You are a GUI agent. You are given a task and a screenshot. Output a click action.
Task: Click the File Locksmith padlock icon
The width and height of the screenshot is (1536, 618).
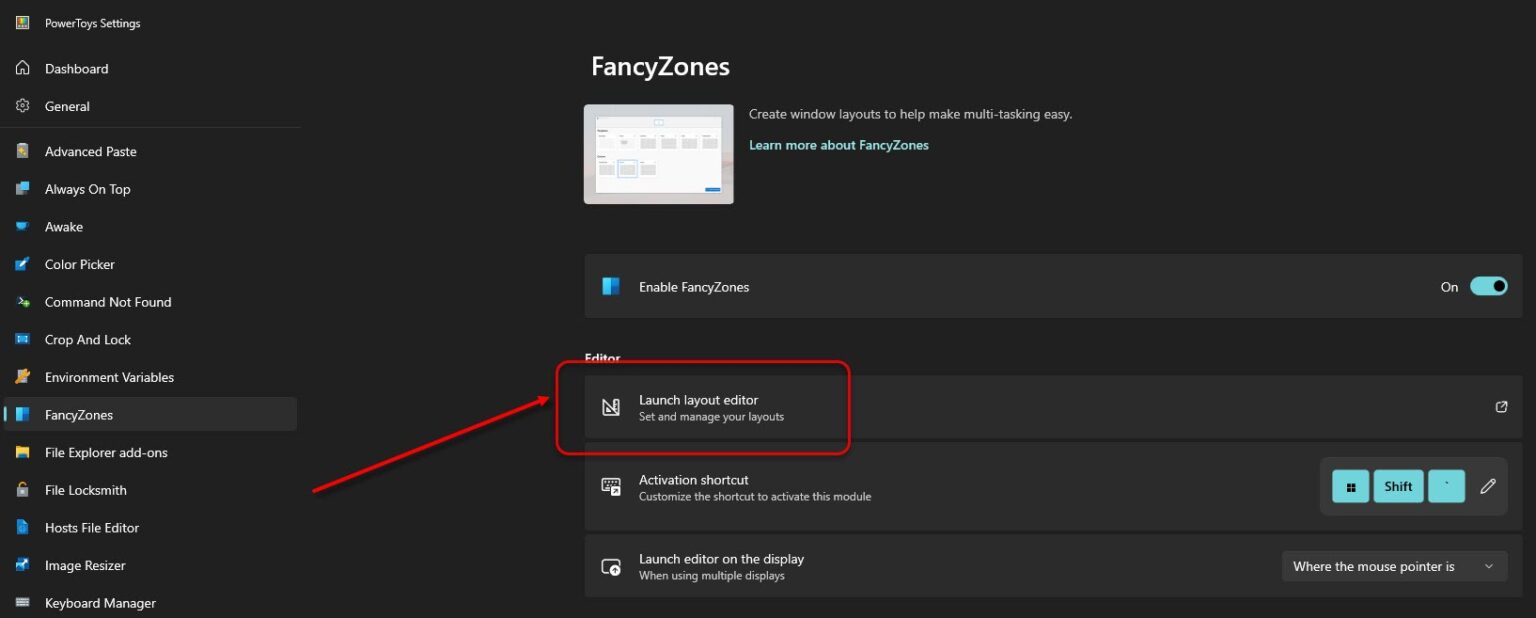(22, 490)
